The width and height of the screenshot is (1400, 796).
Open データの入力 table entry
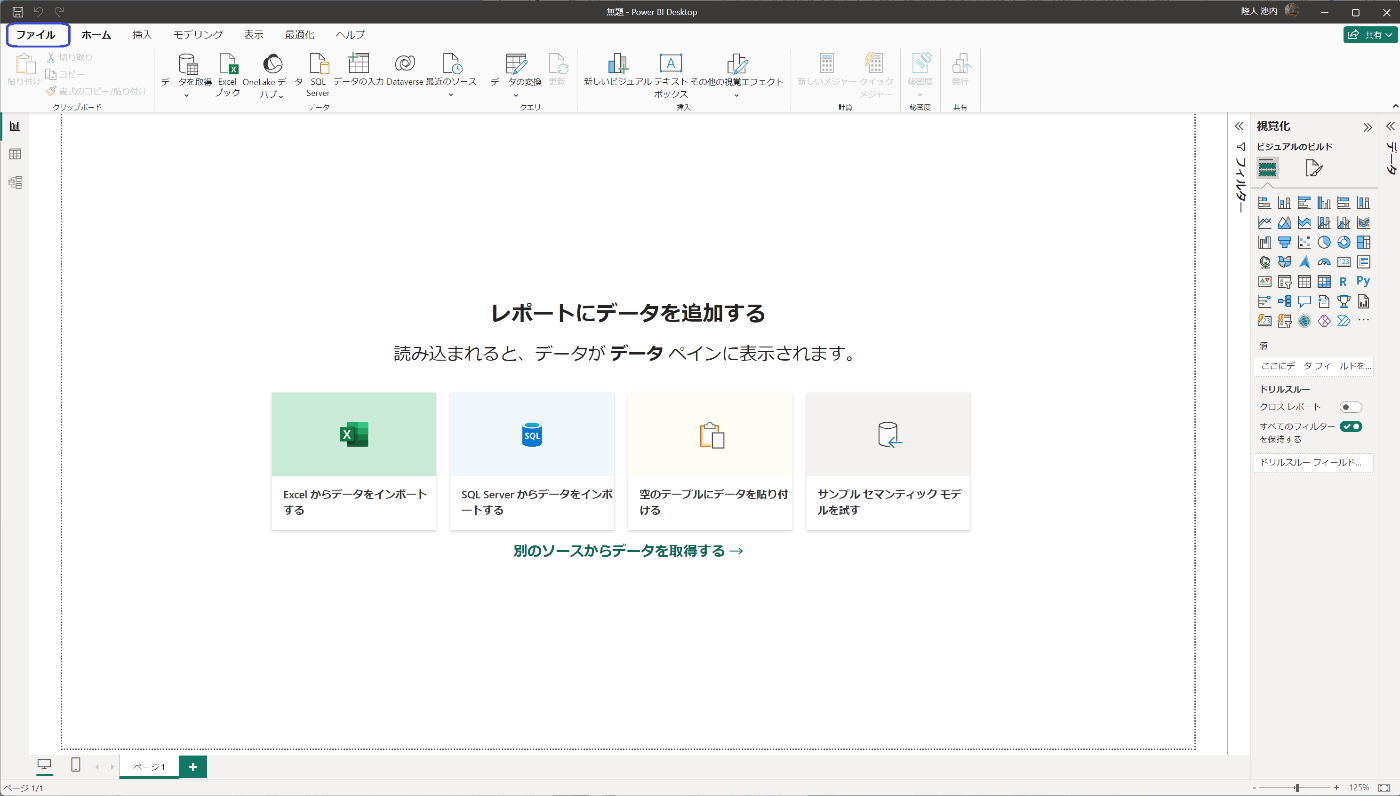(x=358, y=70)
